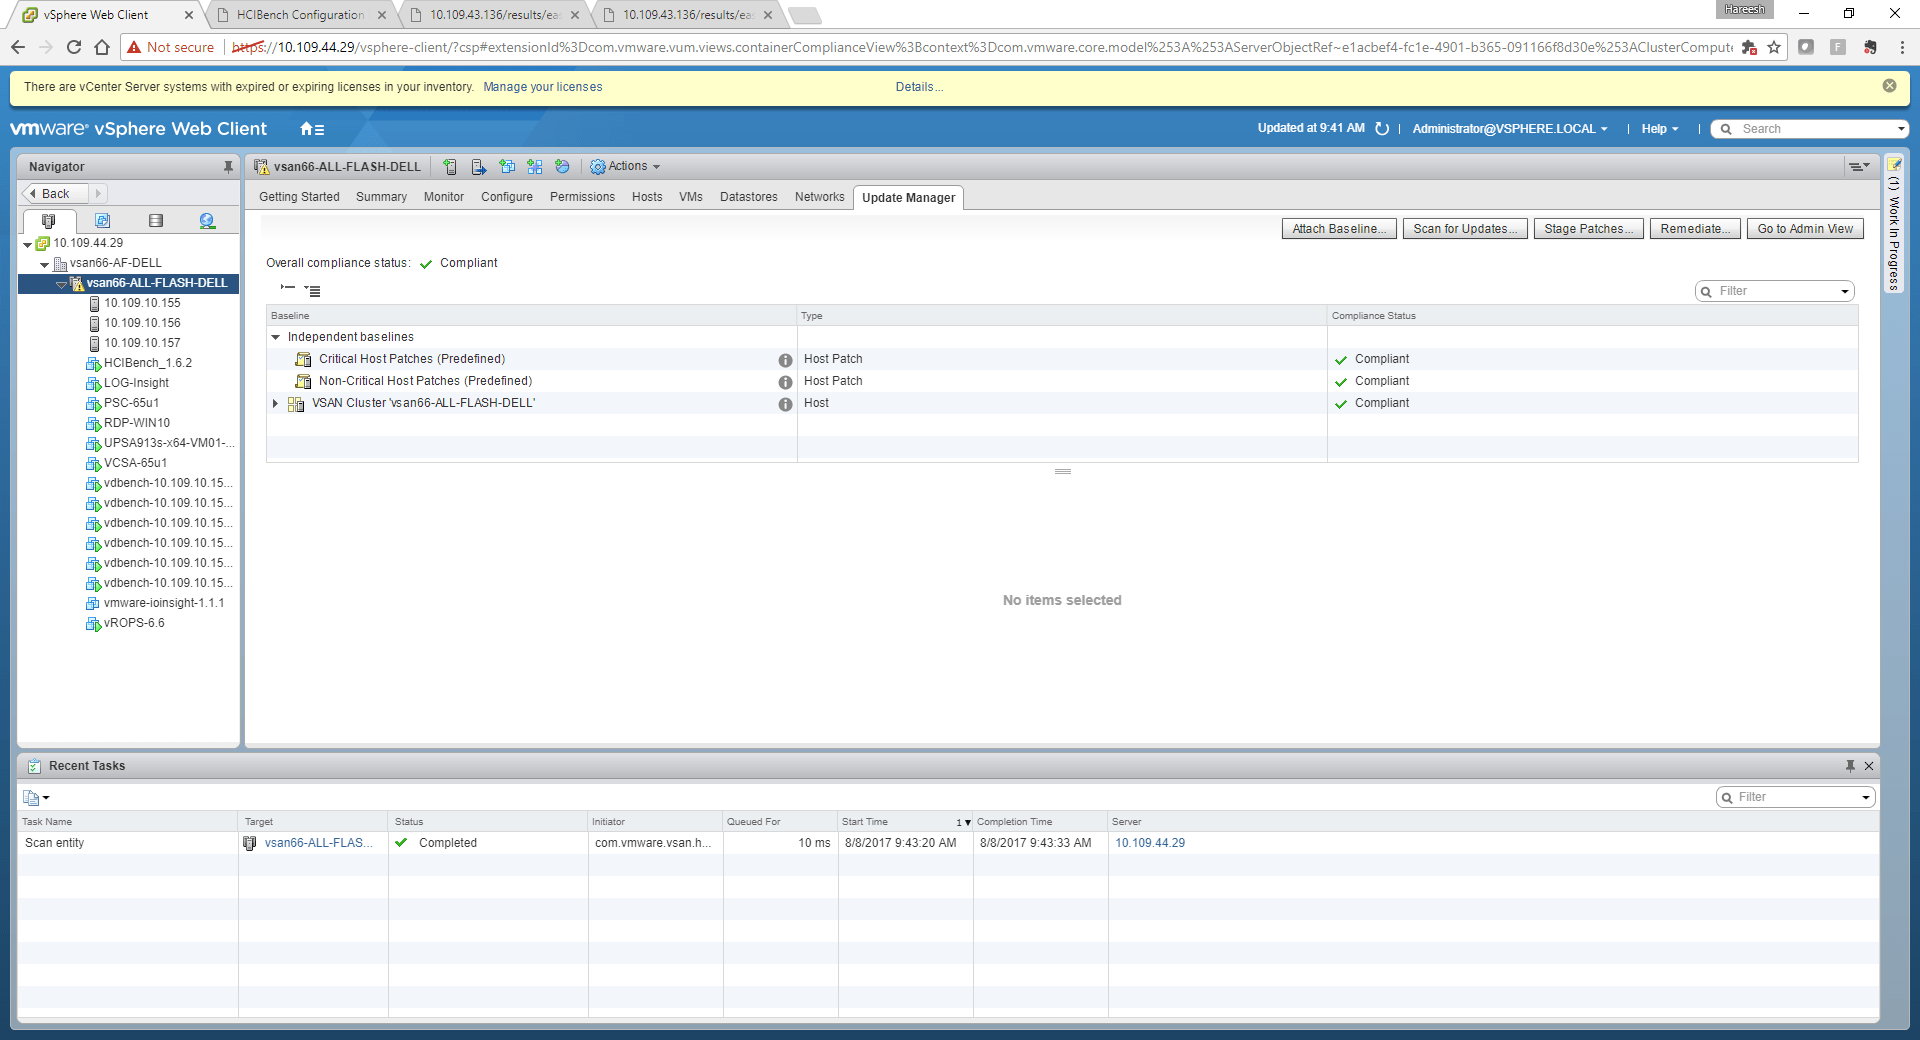Switch to the Monitor tab
This screenshot has height=1040, width=1920.
(x=443, y=197)
